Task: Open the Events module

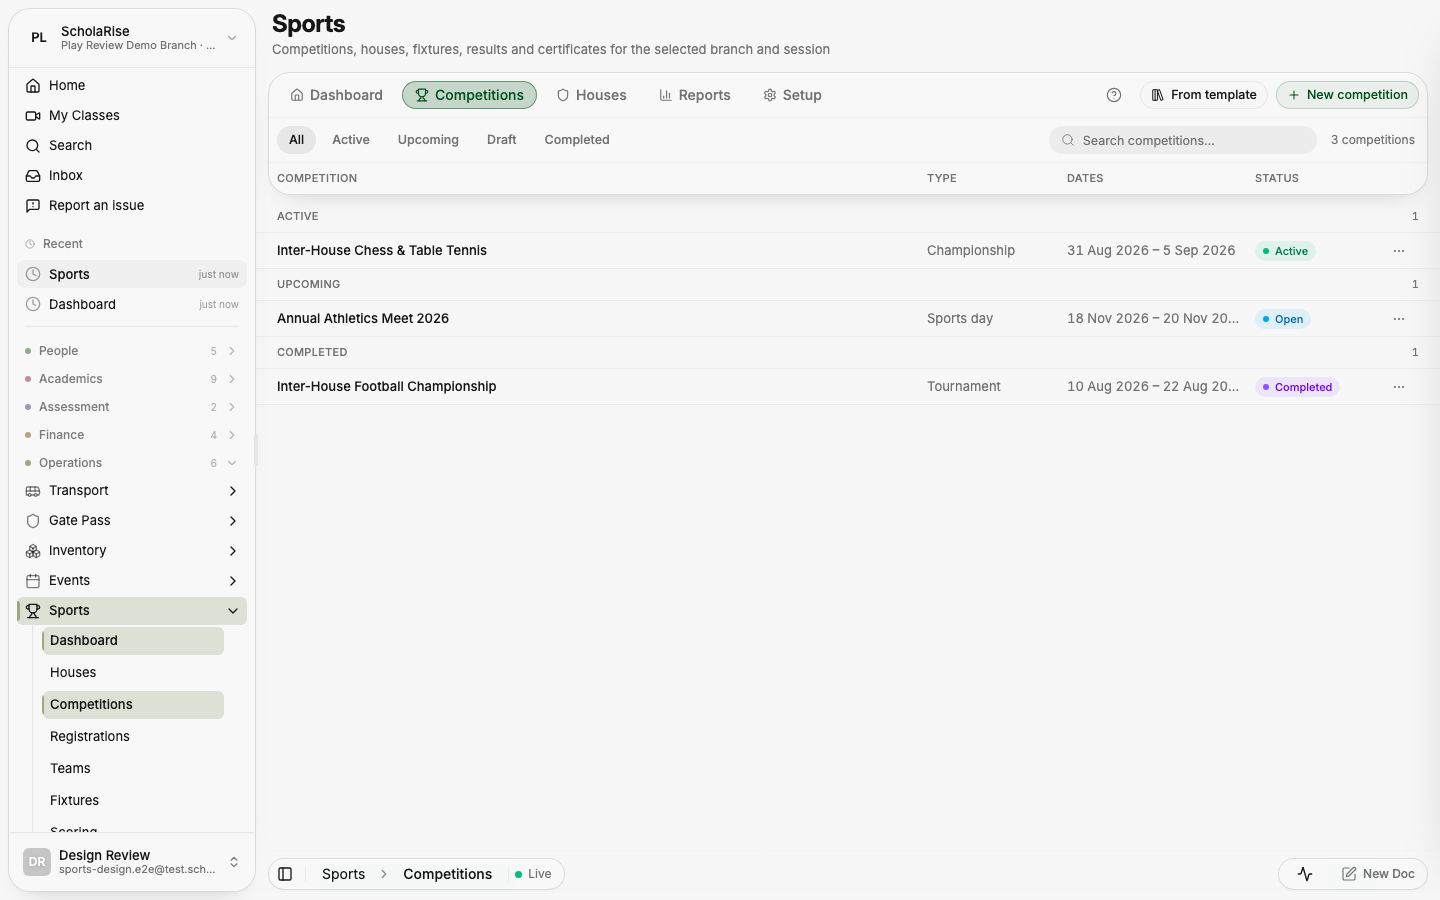Action: tap(132, 581)
